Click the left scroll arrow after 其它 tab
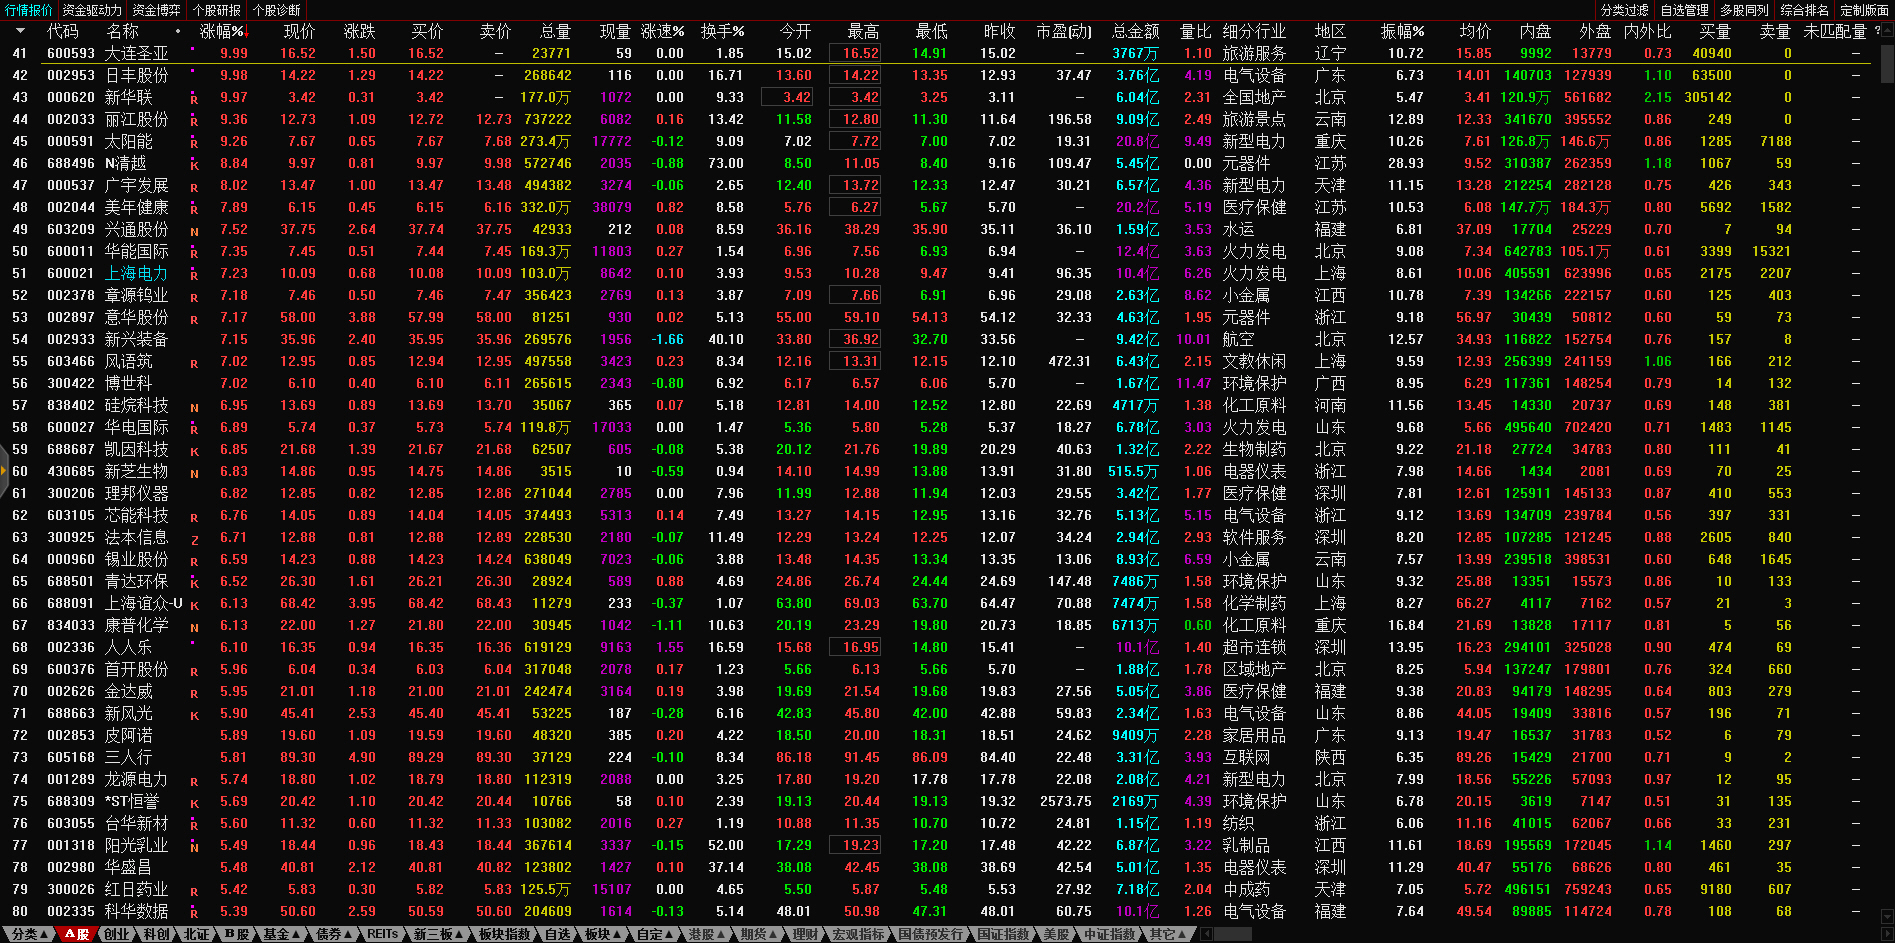The height and width of the screenshot is (943, 1895). click(x=1206, y=934)
